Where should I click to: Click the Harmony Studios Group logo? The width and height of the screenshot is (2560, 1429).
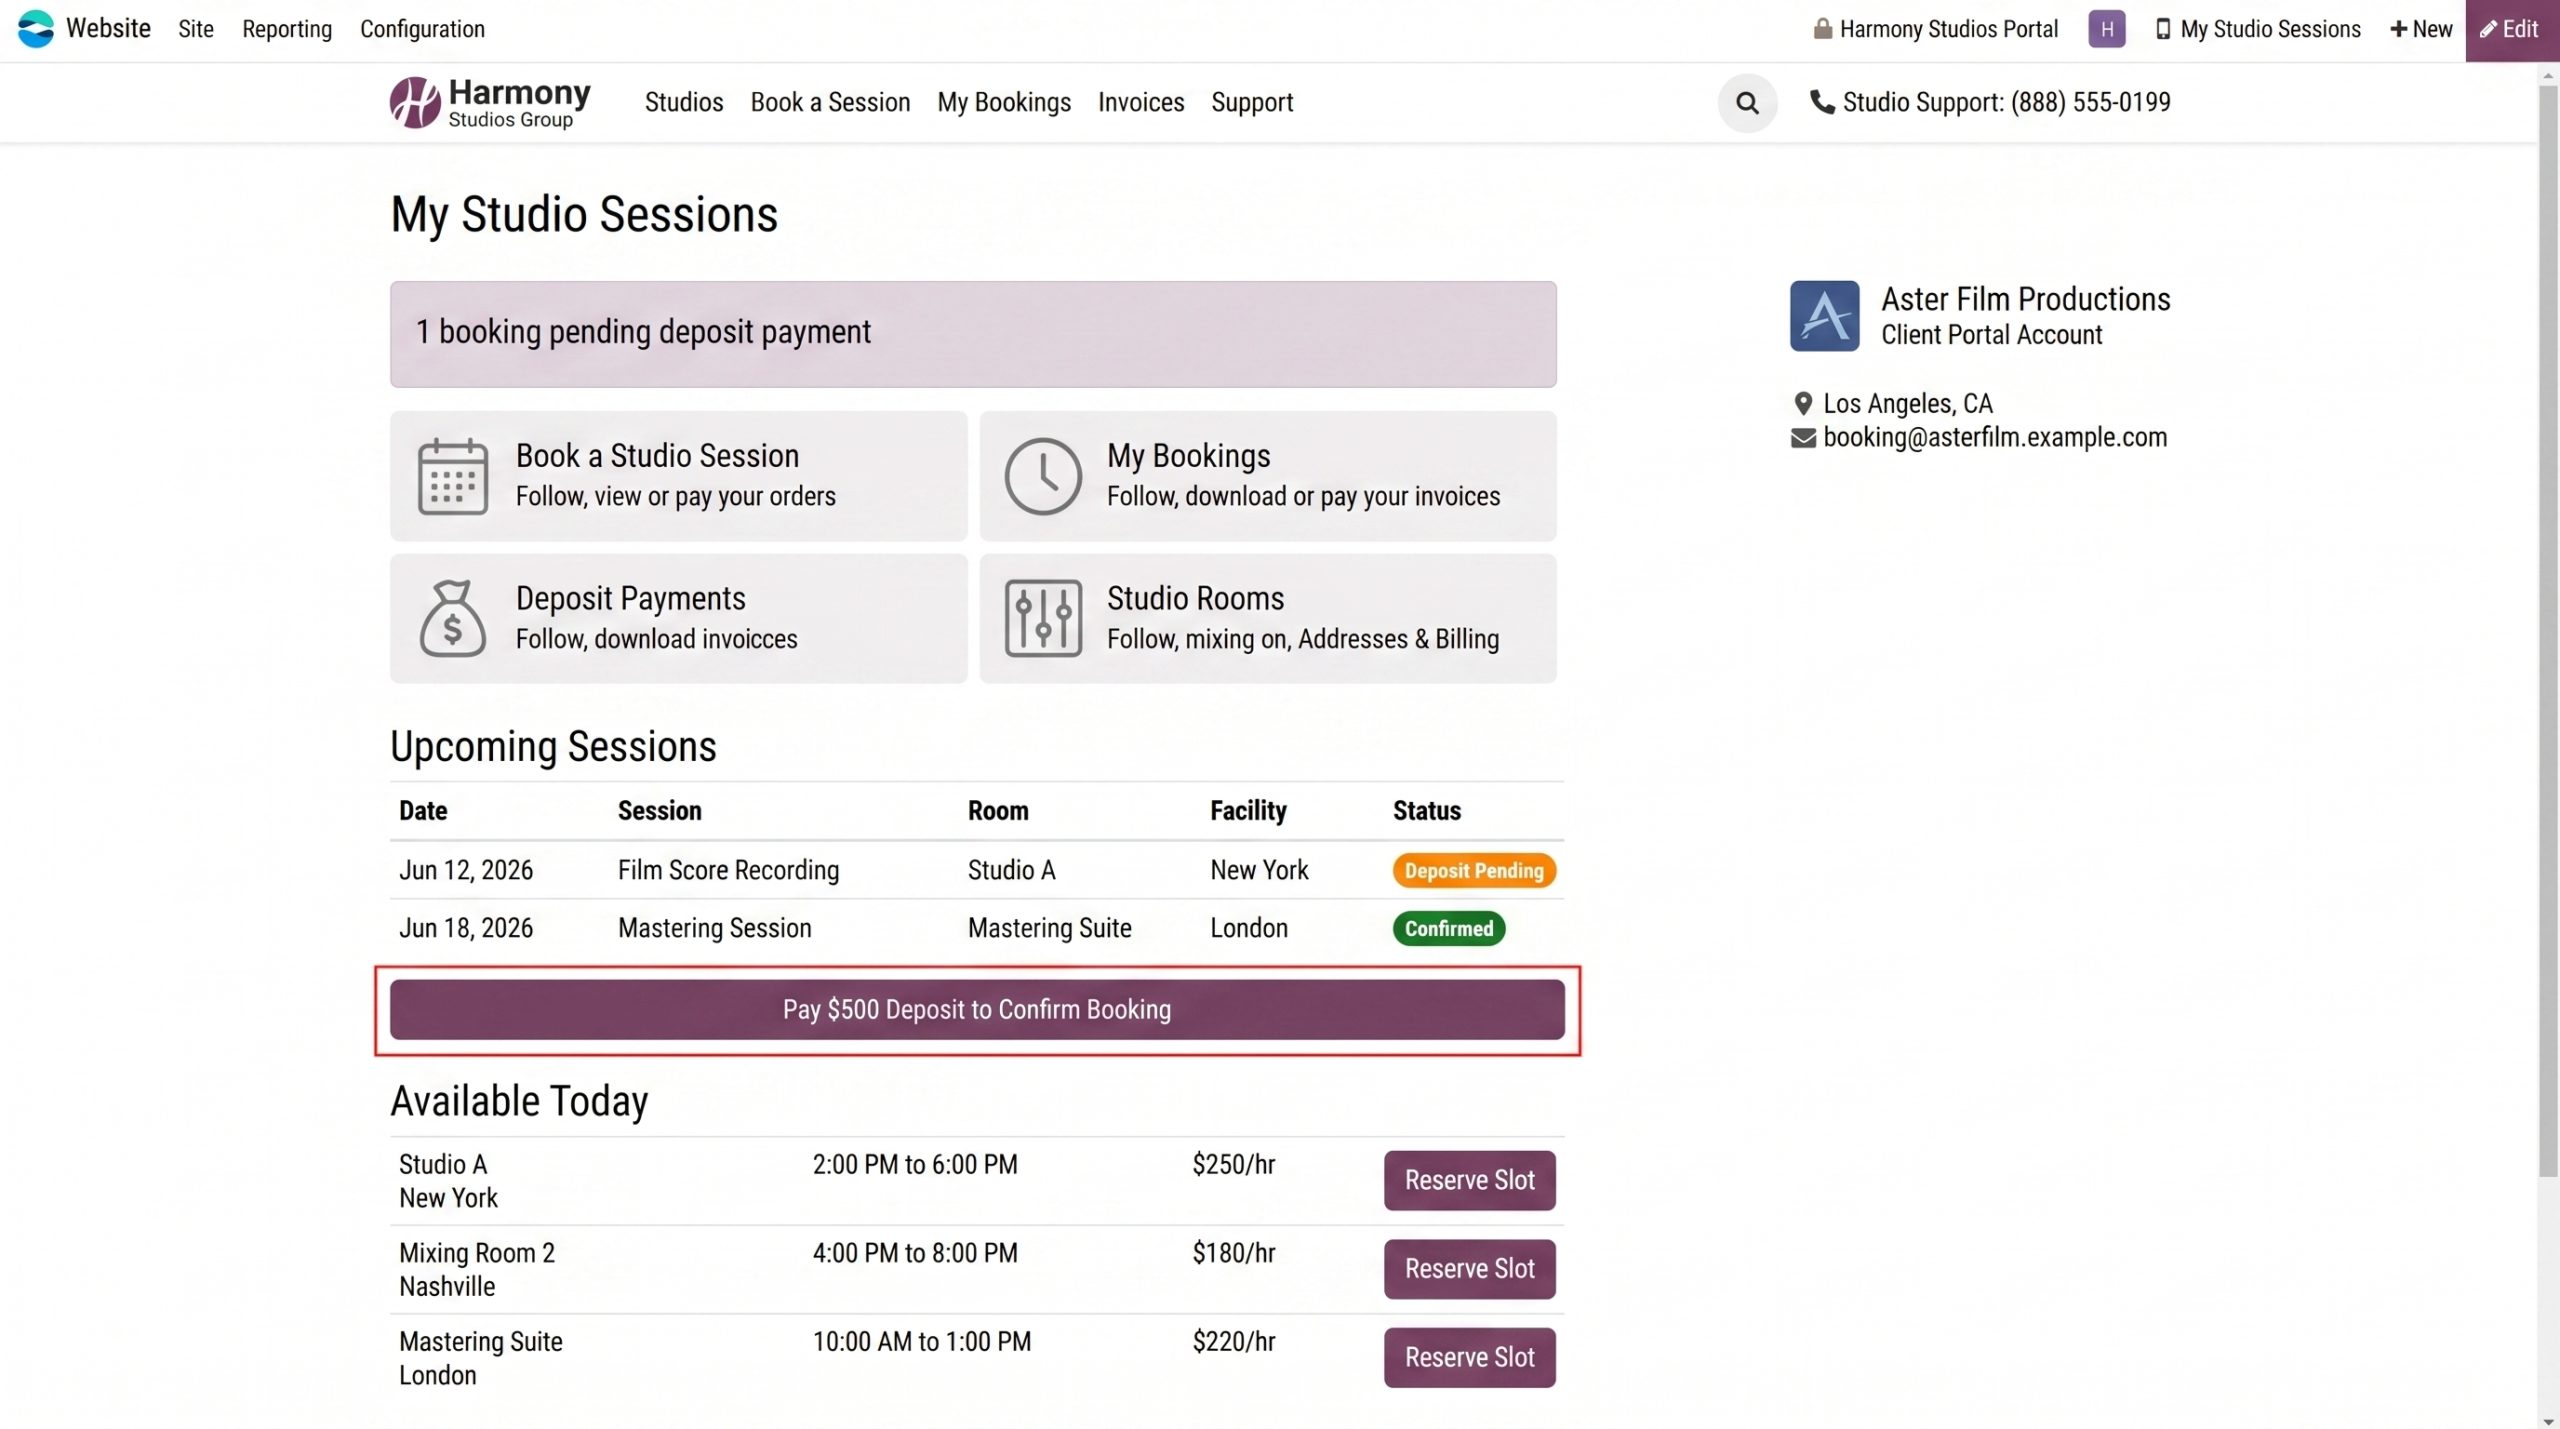[490, 103]
